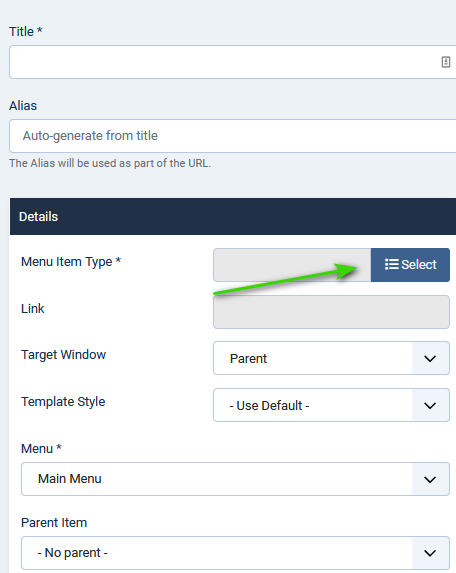The height and width of the screenshot is (573, 456).
Task: Click the Link label text
Action: [x=33, y=309]
